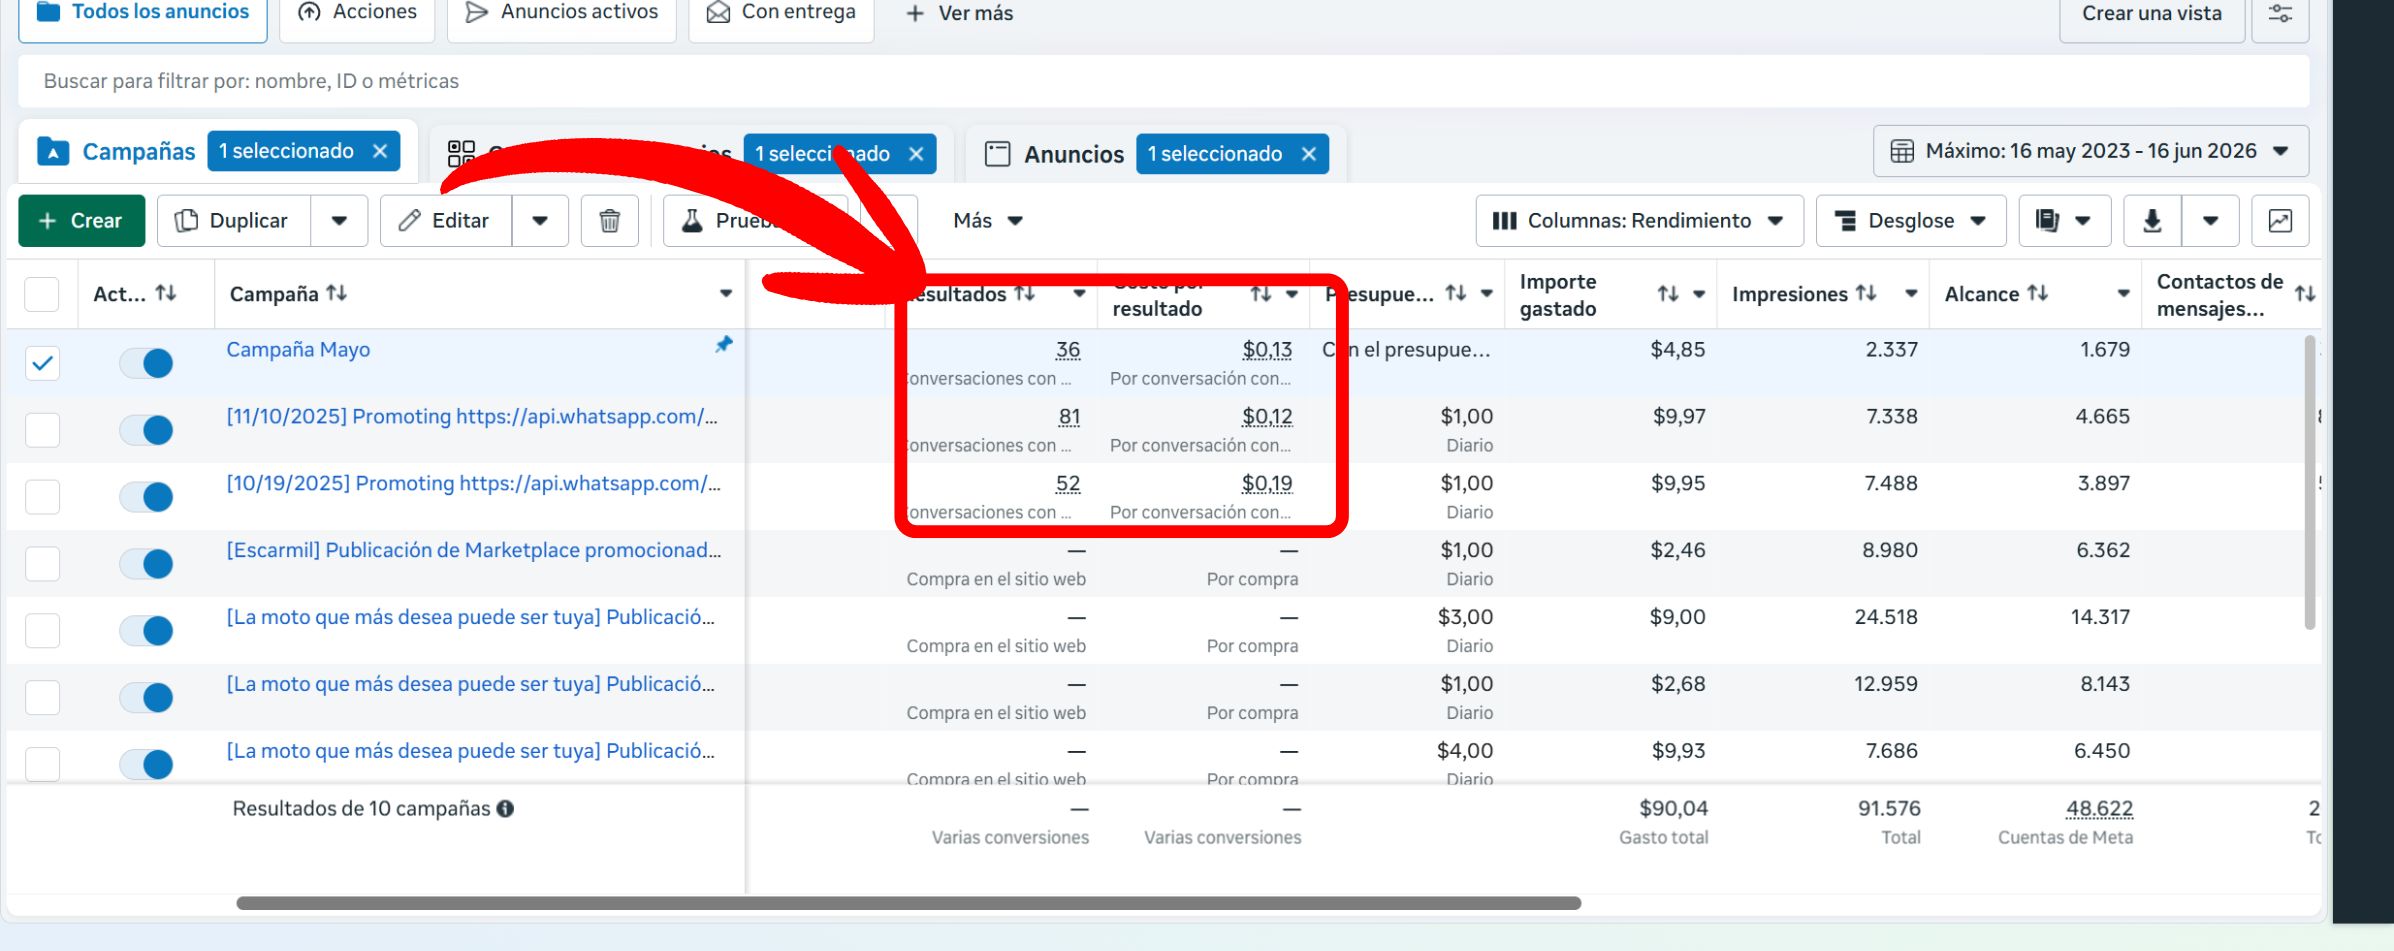Open Alcance column options arrow

[x=2123, y=294]
